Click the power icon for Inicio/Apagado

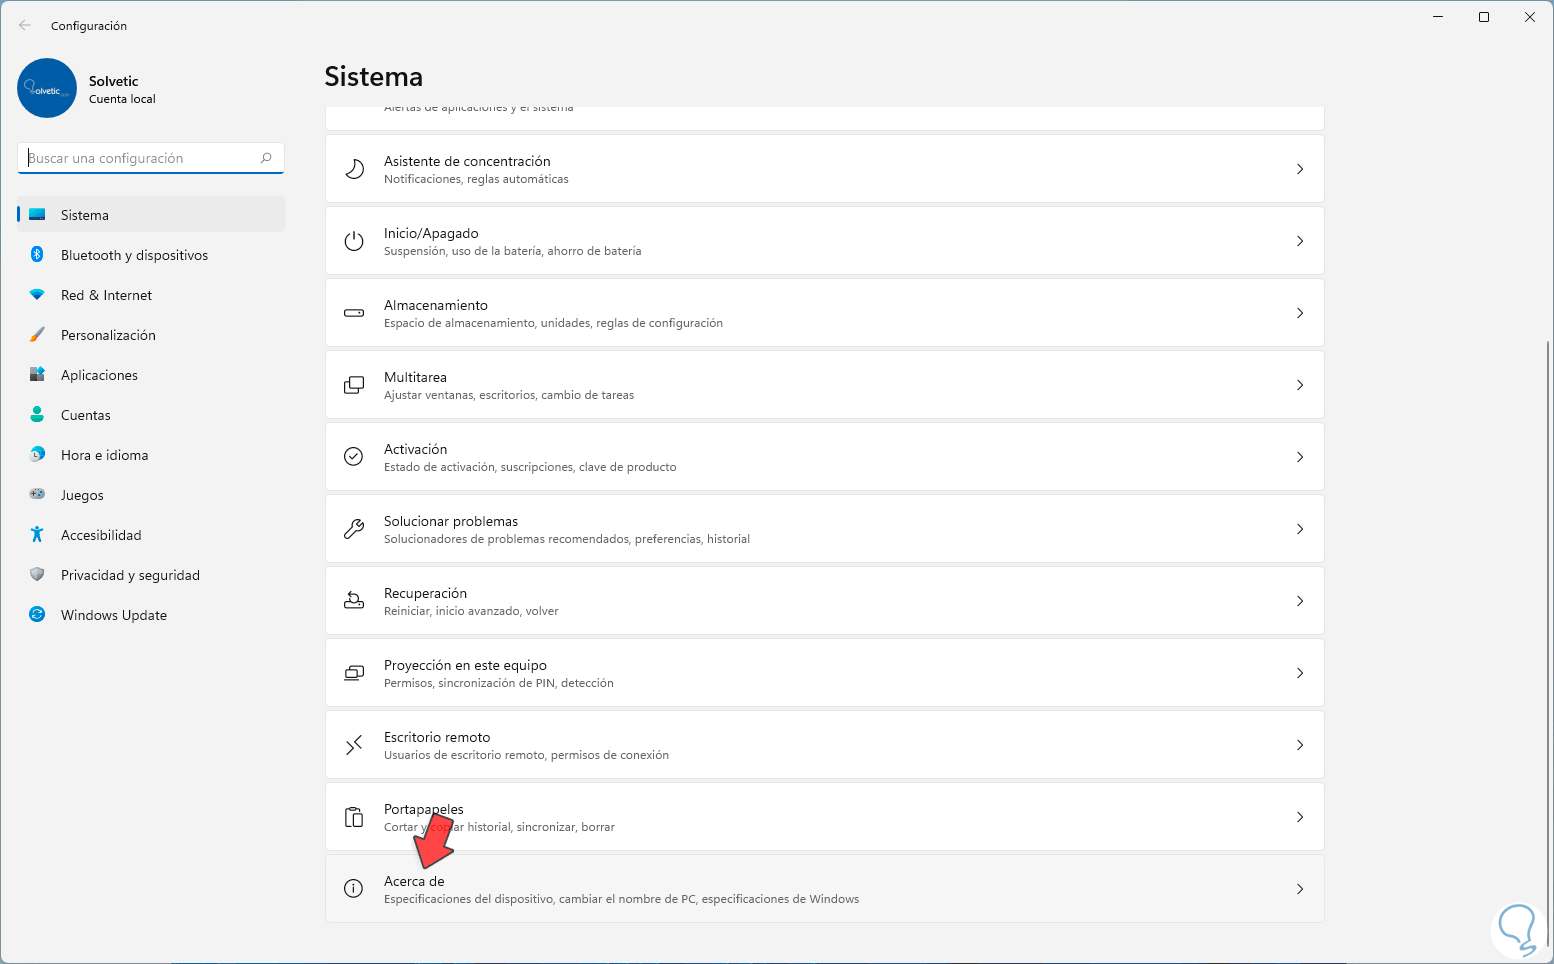coord(354,241)
